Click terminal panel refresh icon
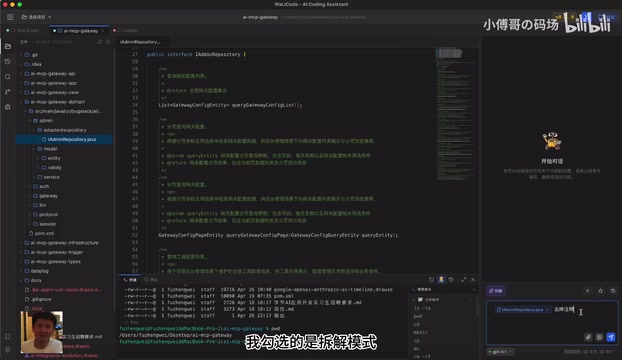Image resolution: width=622 pixels, height=360 pixels. point(432,280)
